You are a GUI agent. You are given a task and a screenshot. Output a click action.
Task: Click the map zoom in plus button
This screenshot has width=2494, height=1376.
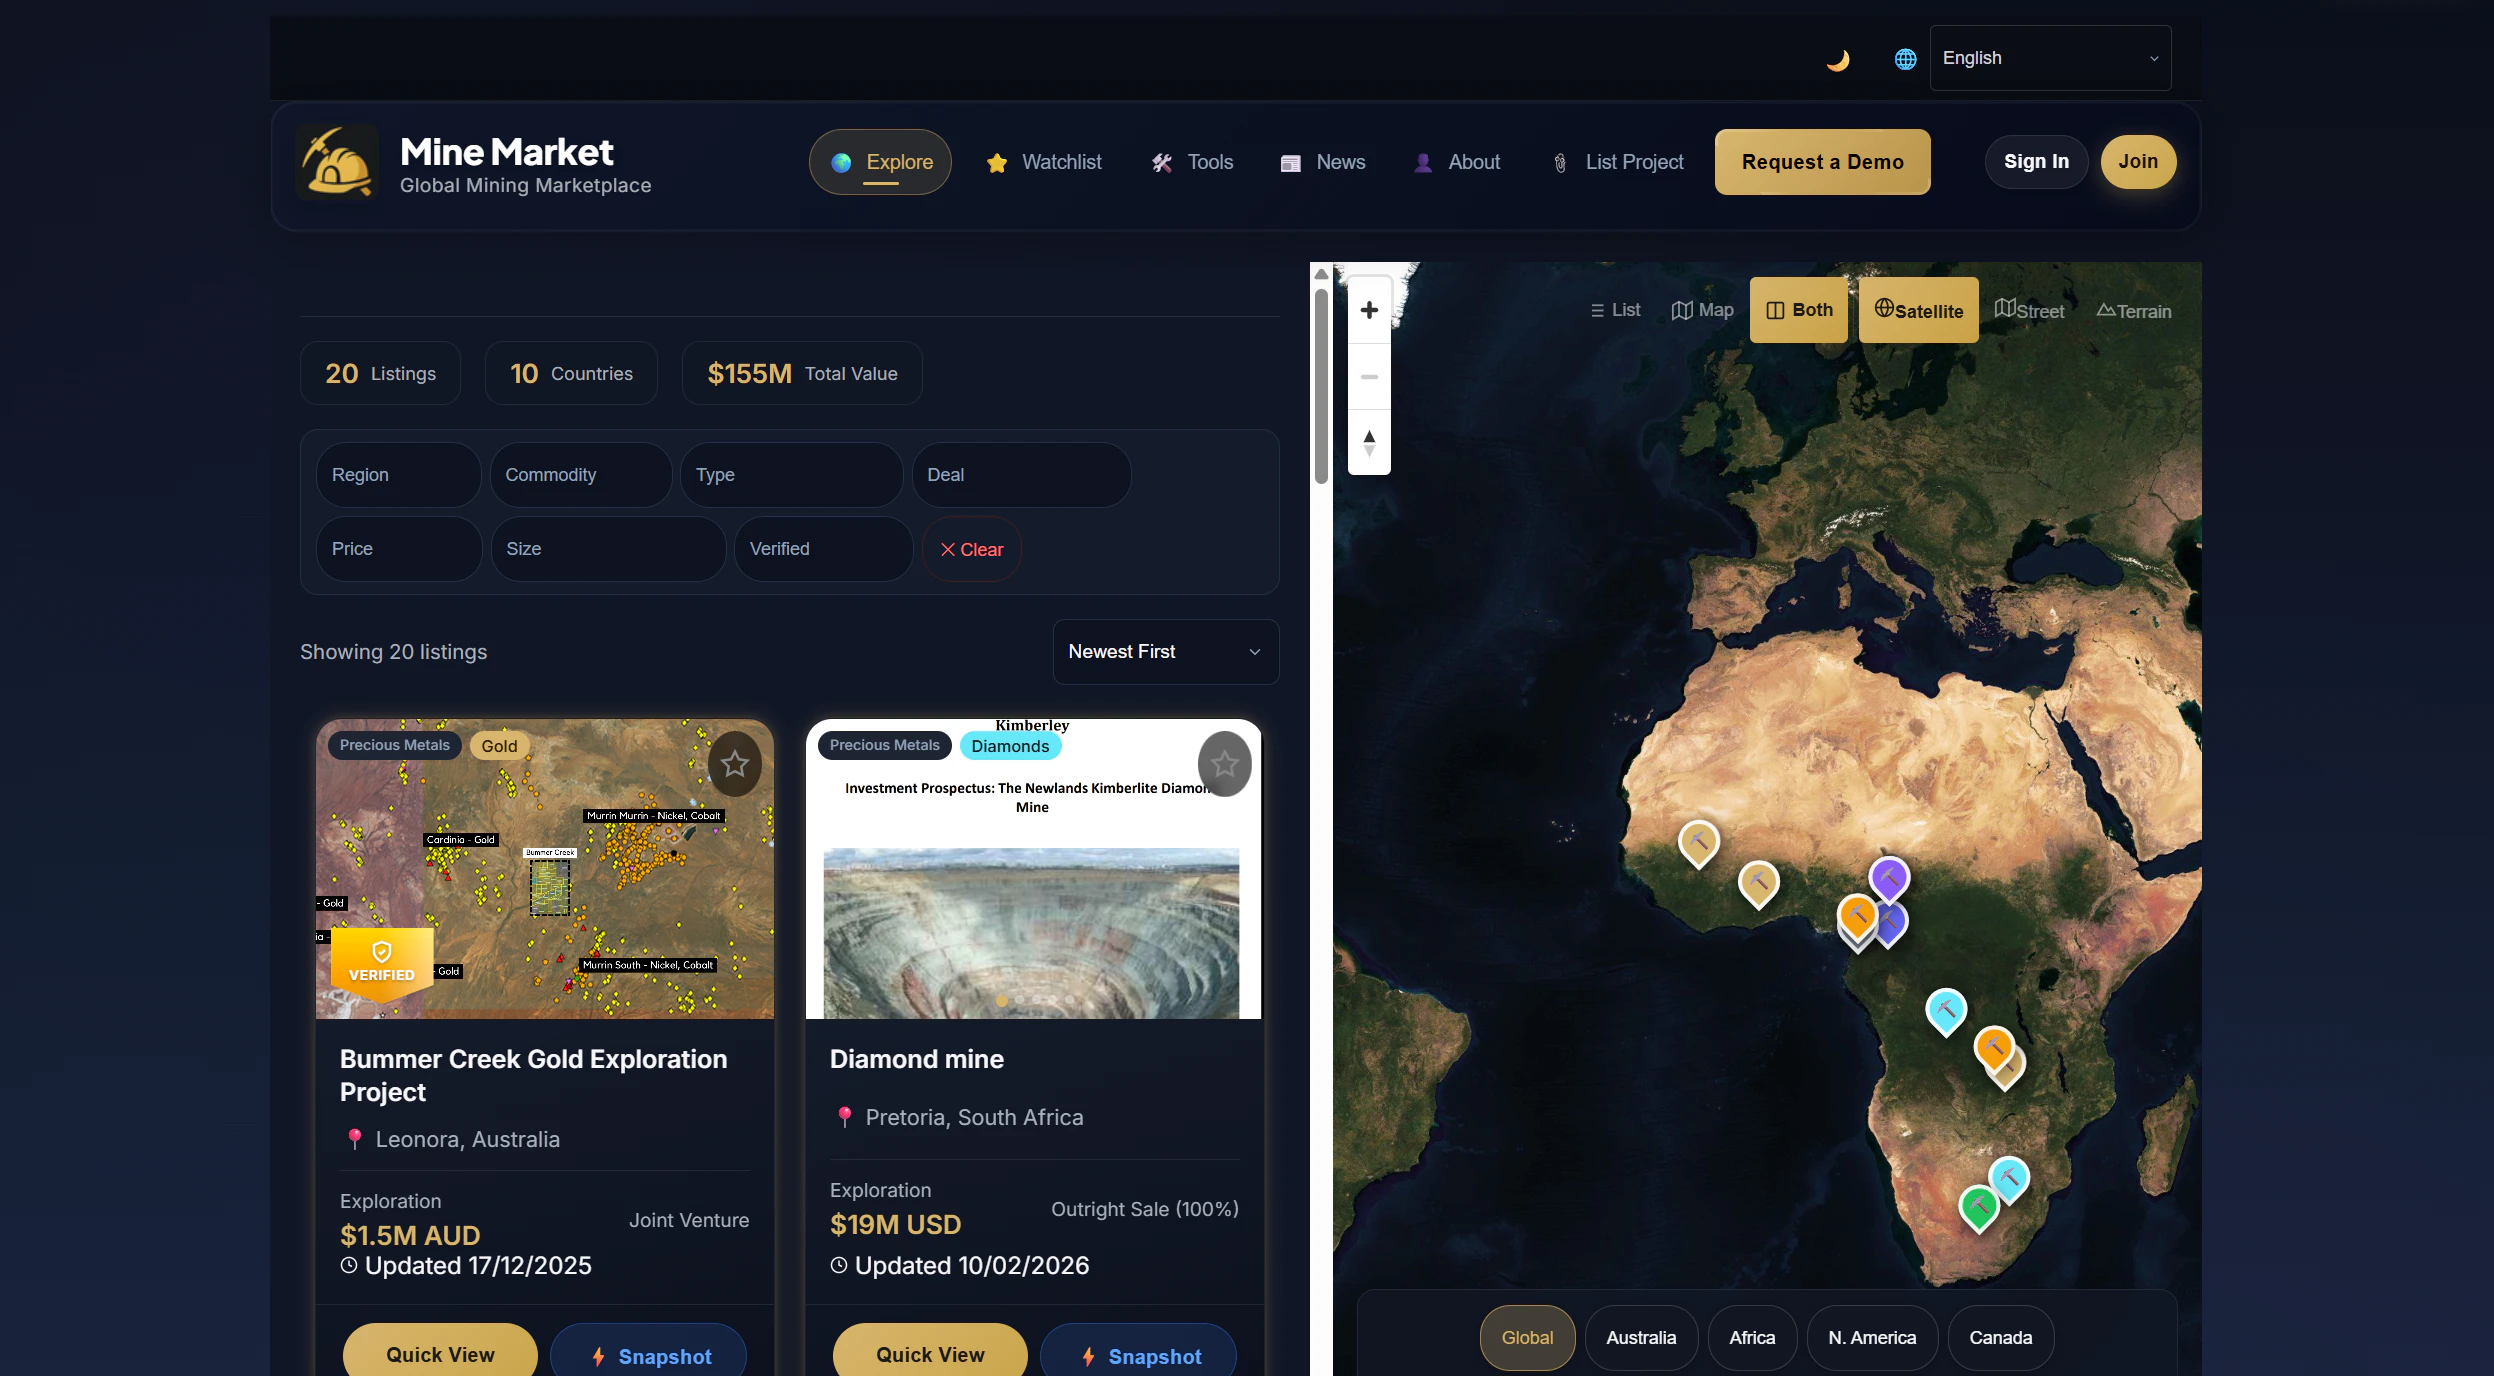(x=1369, y=310)
